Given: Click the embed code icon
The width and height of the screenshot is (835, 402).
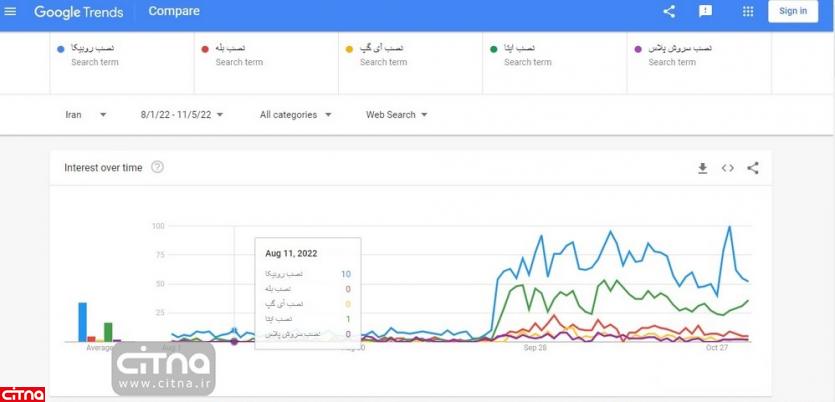Looking at the screenshot, I should (x=727, y=168).
